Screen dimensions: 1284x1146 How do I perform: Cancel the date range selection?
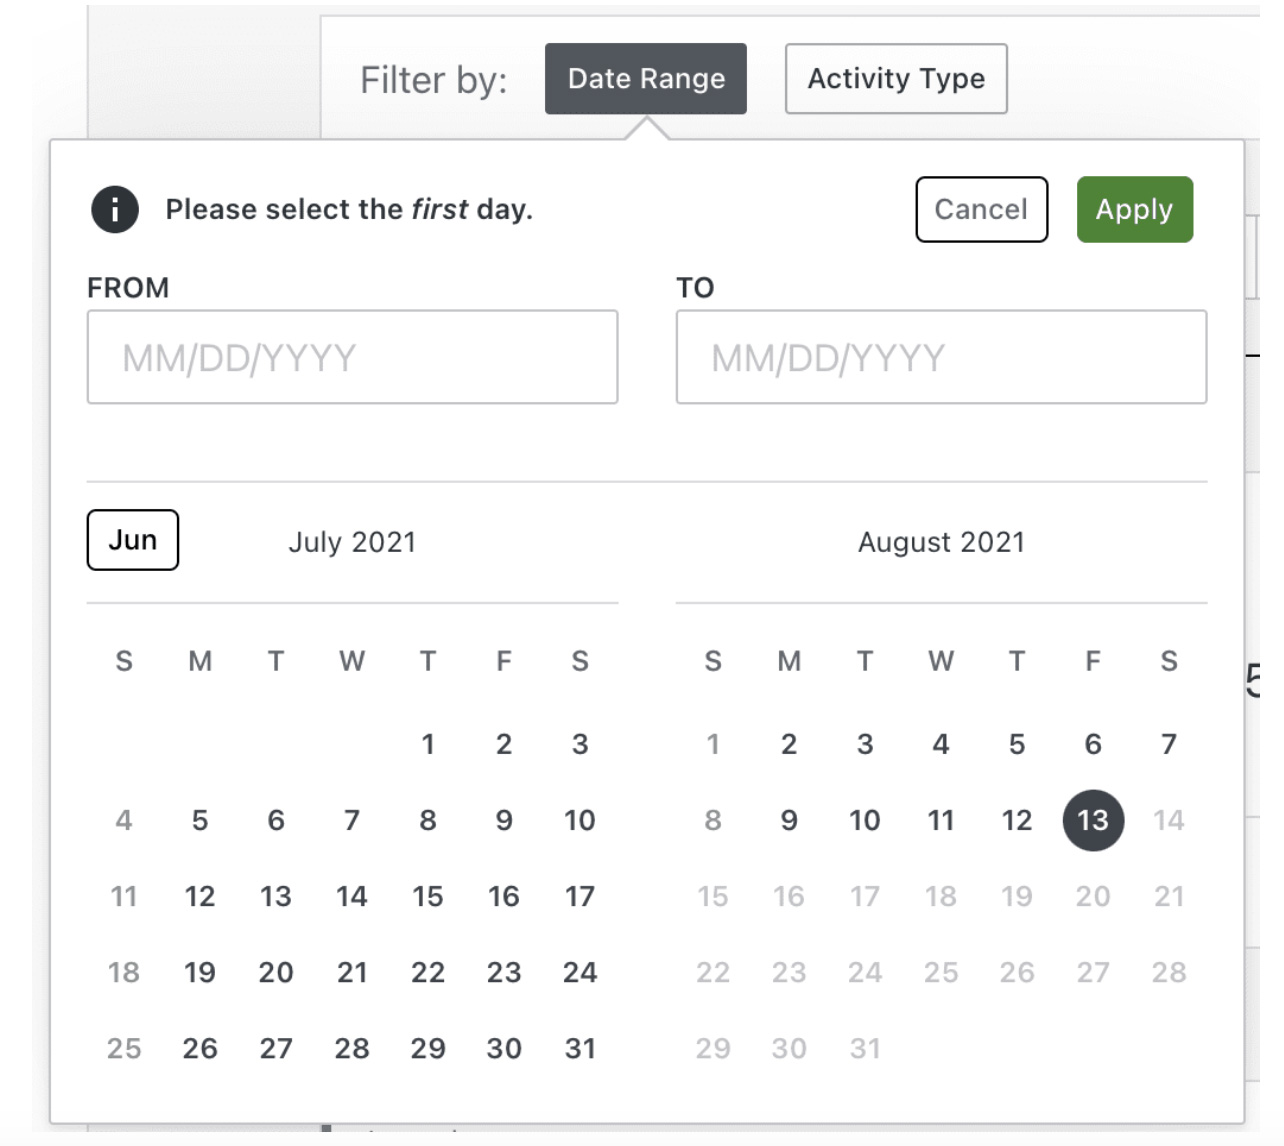[x=981, y=209]
